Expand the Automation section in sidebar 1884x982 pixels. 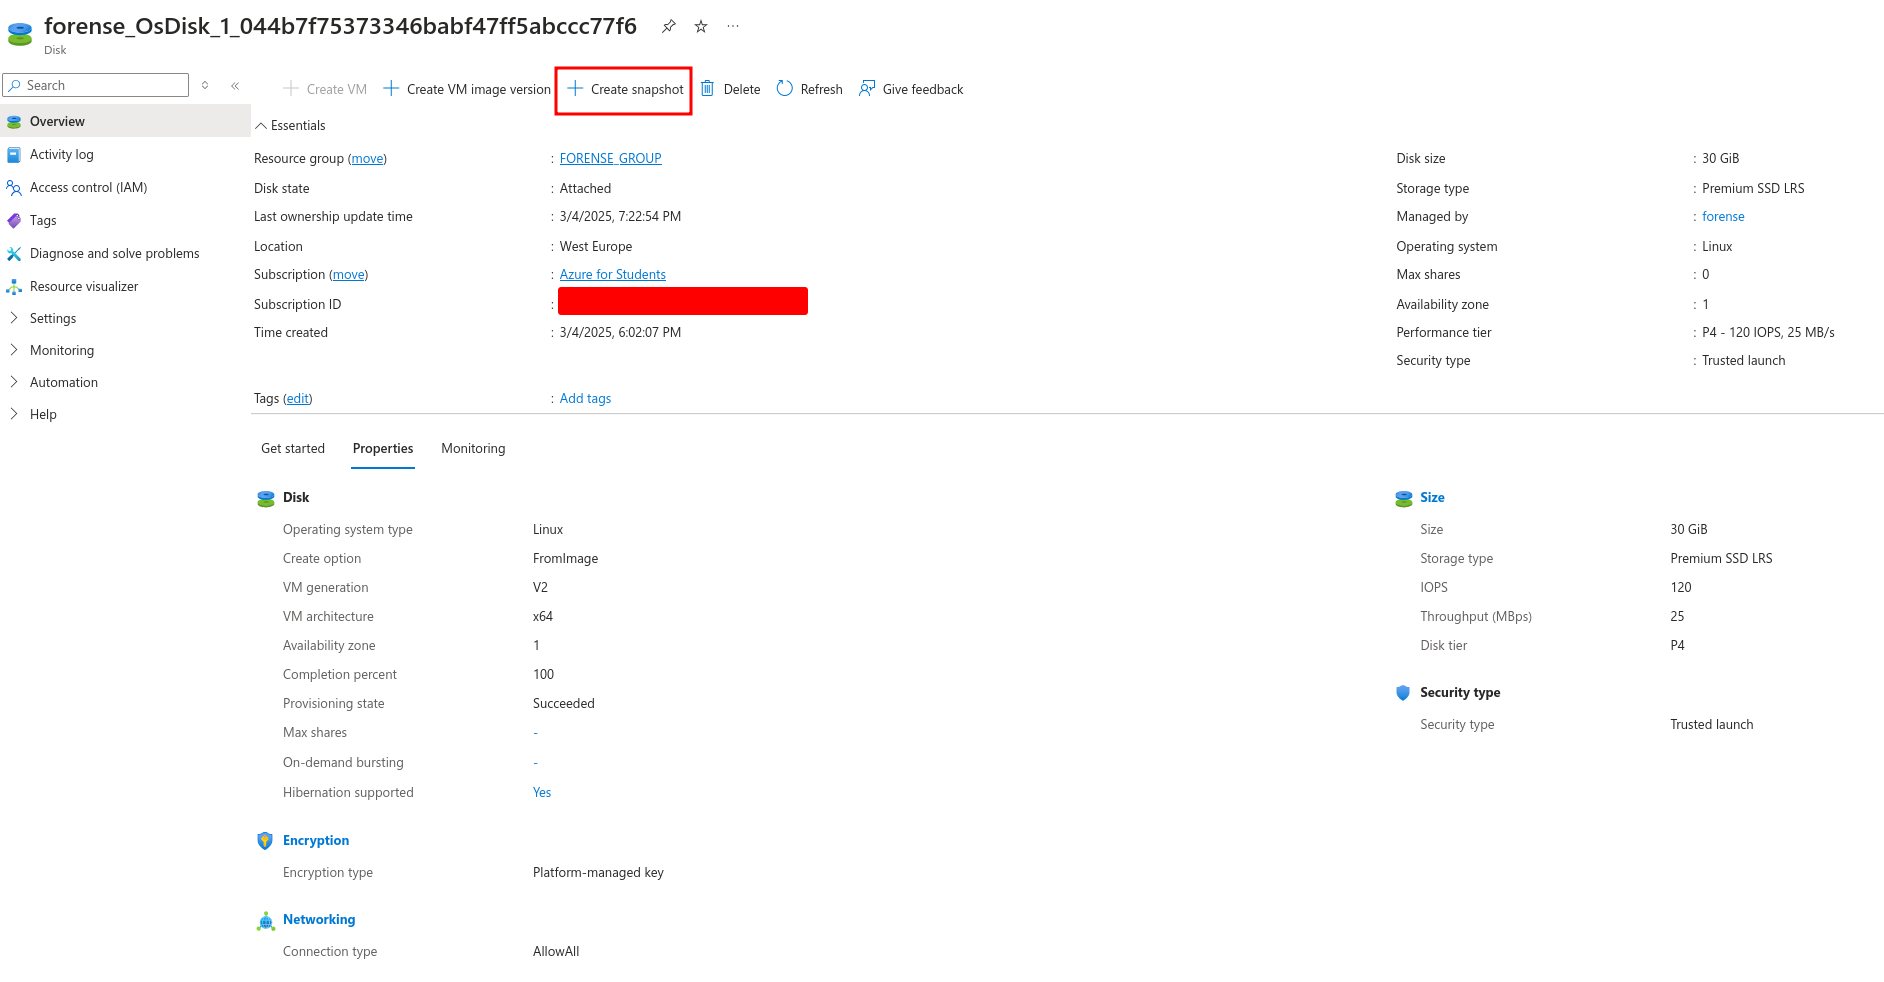[x=14, y=382]
